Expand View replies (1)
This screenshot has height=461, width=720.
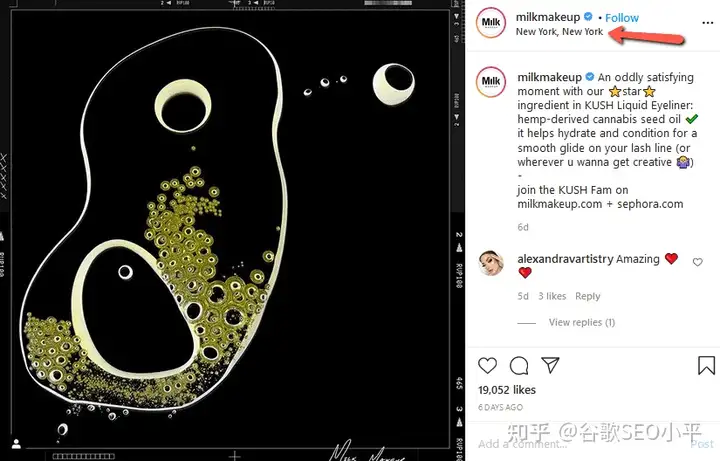[582, 322]
